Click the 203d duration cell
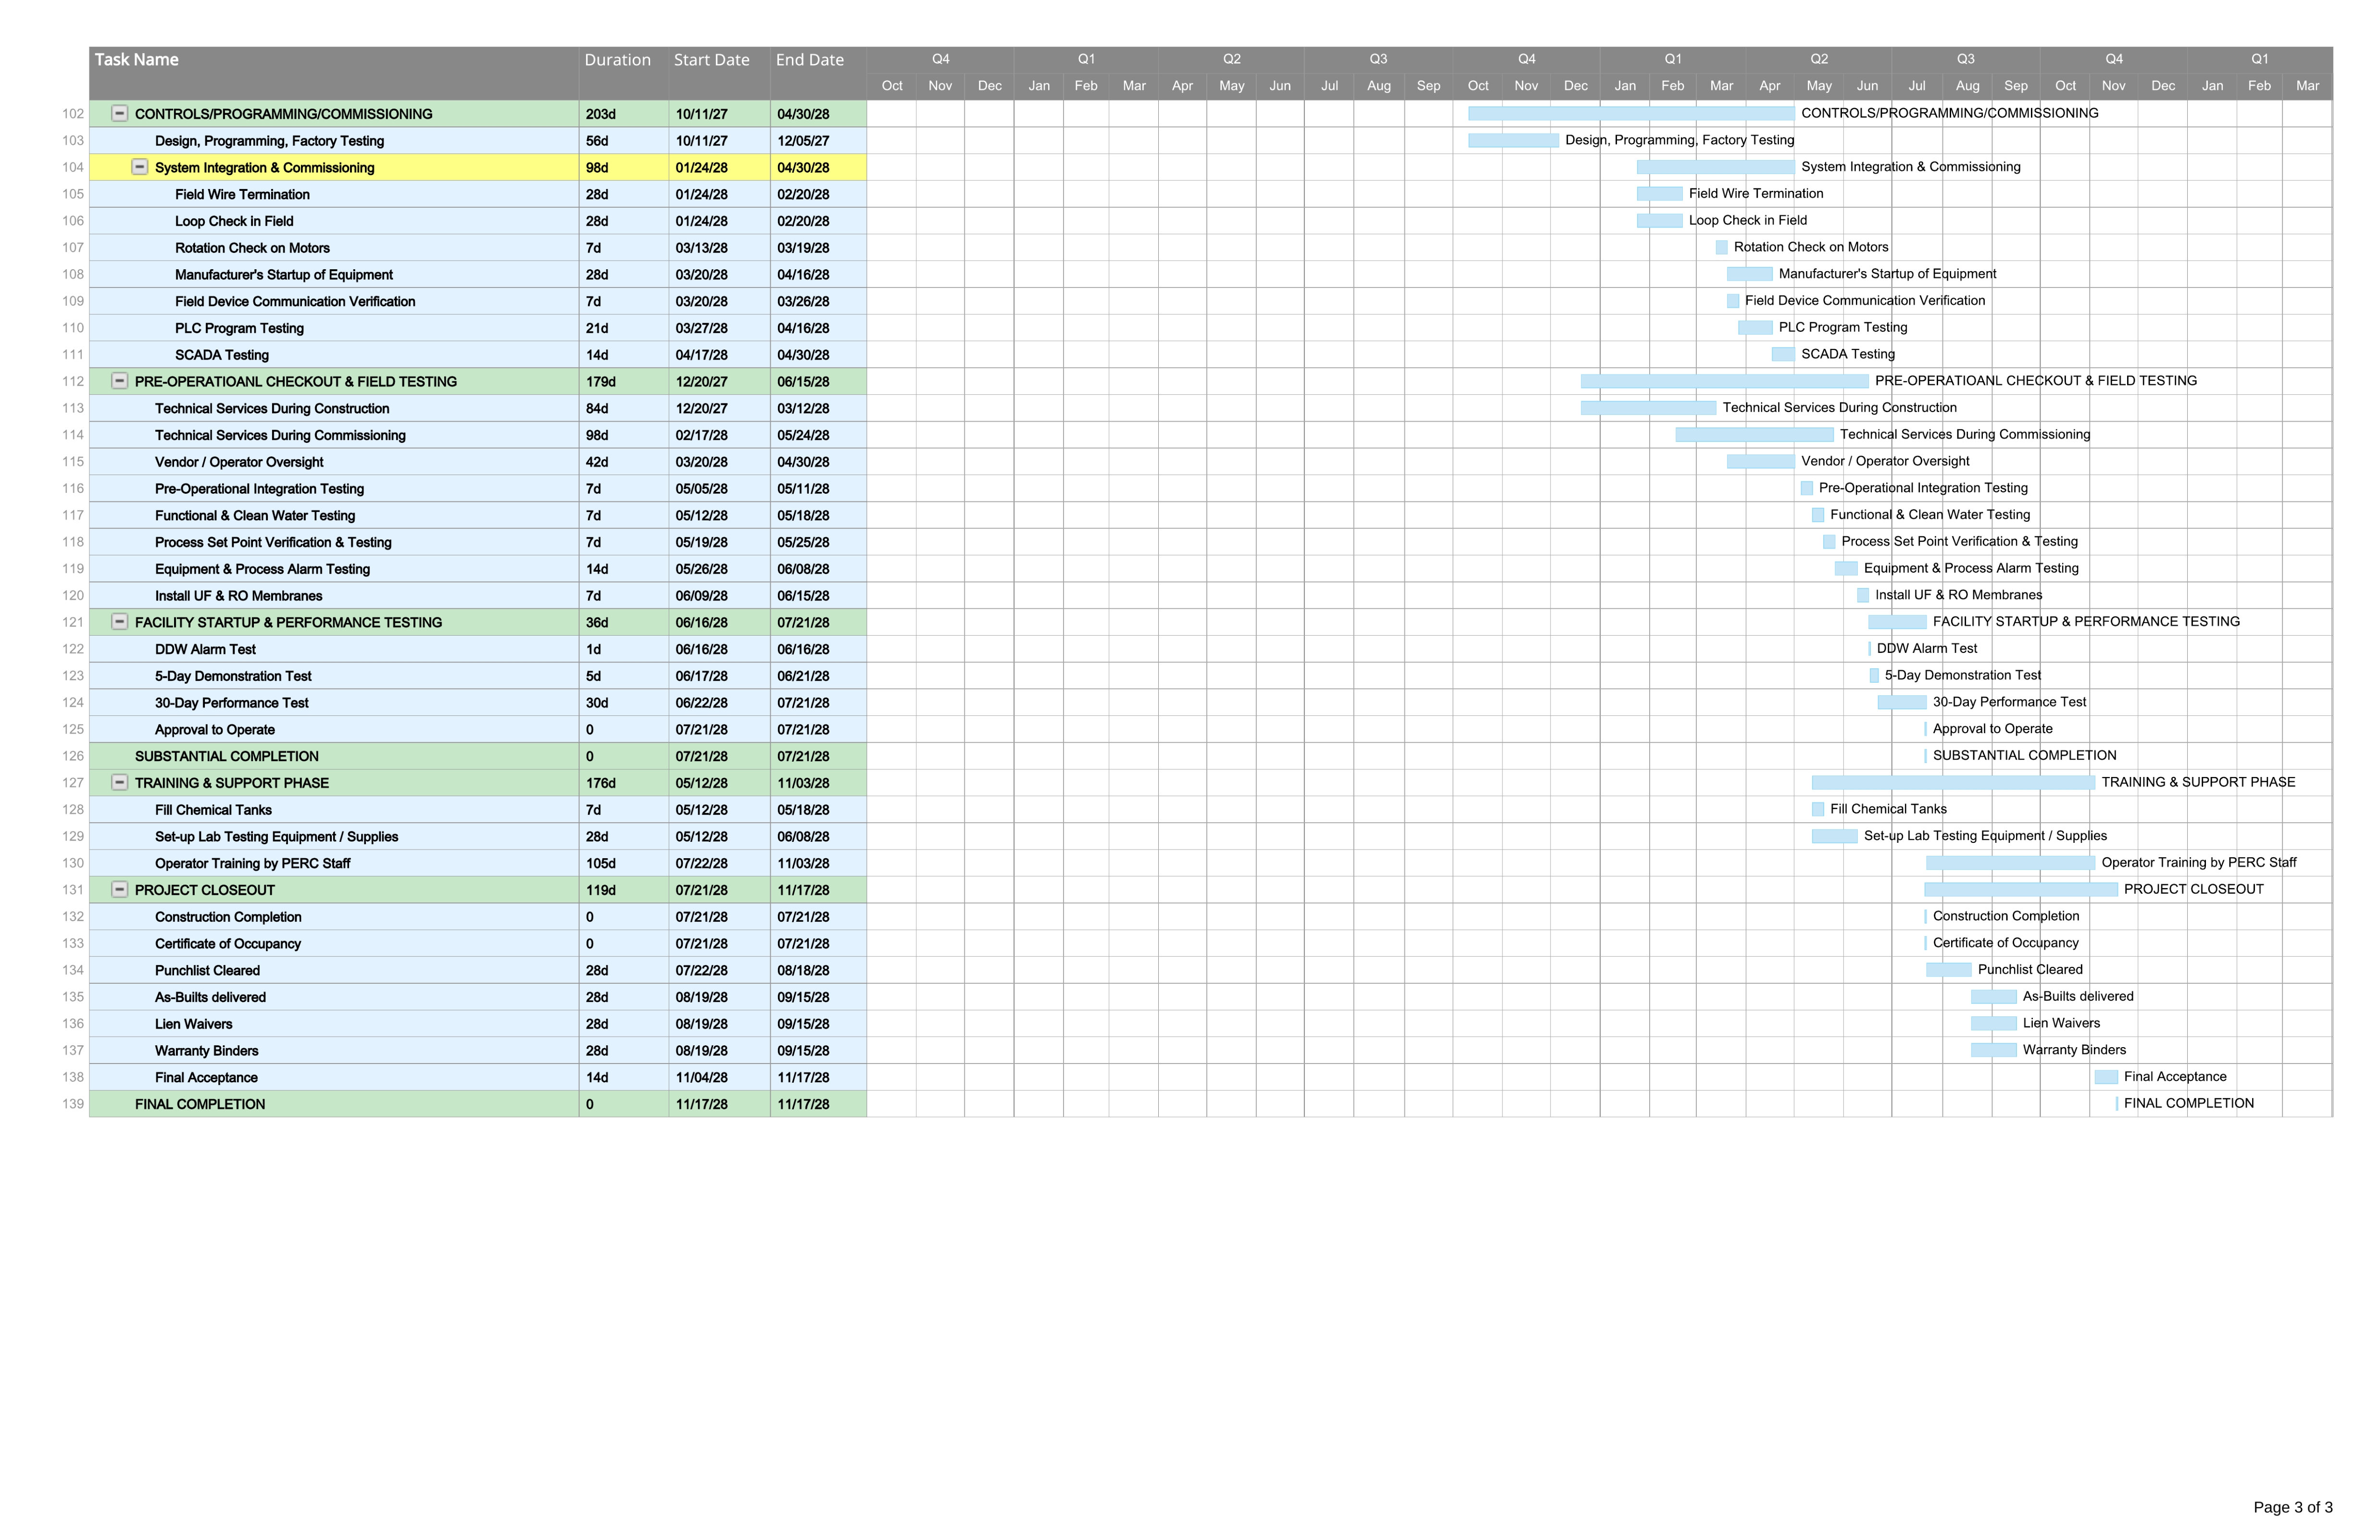Screen dimensions: 2380x1540 [624, 114]
